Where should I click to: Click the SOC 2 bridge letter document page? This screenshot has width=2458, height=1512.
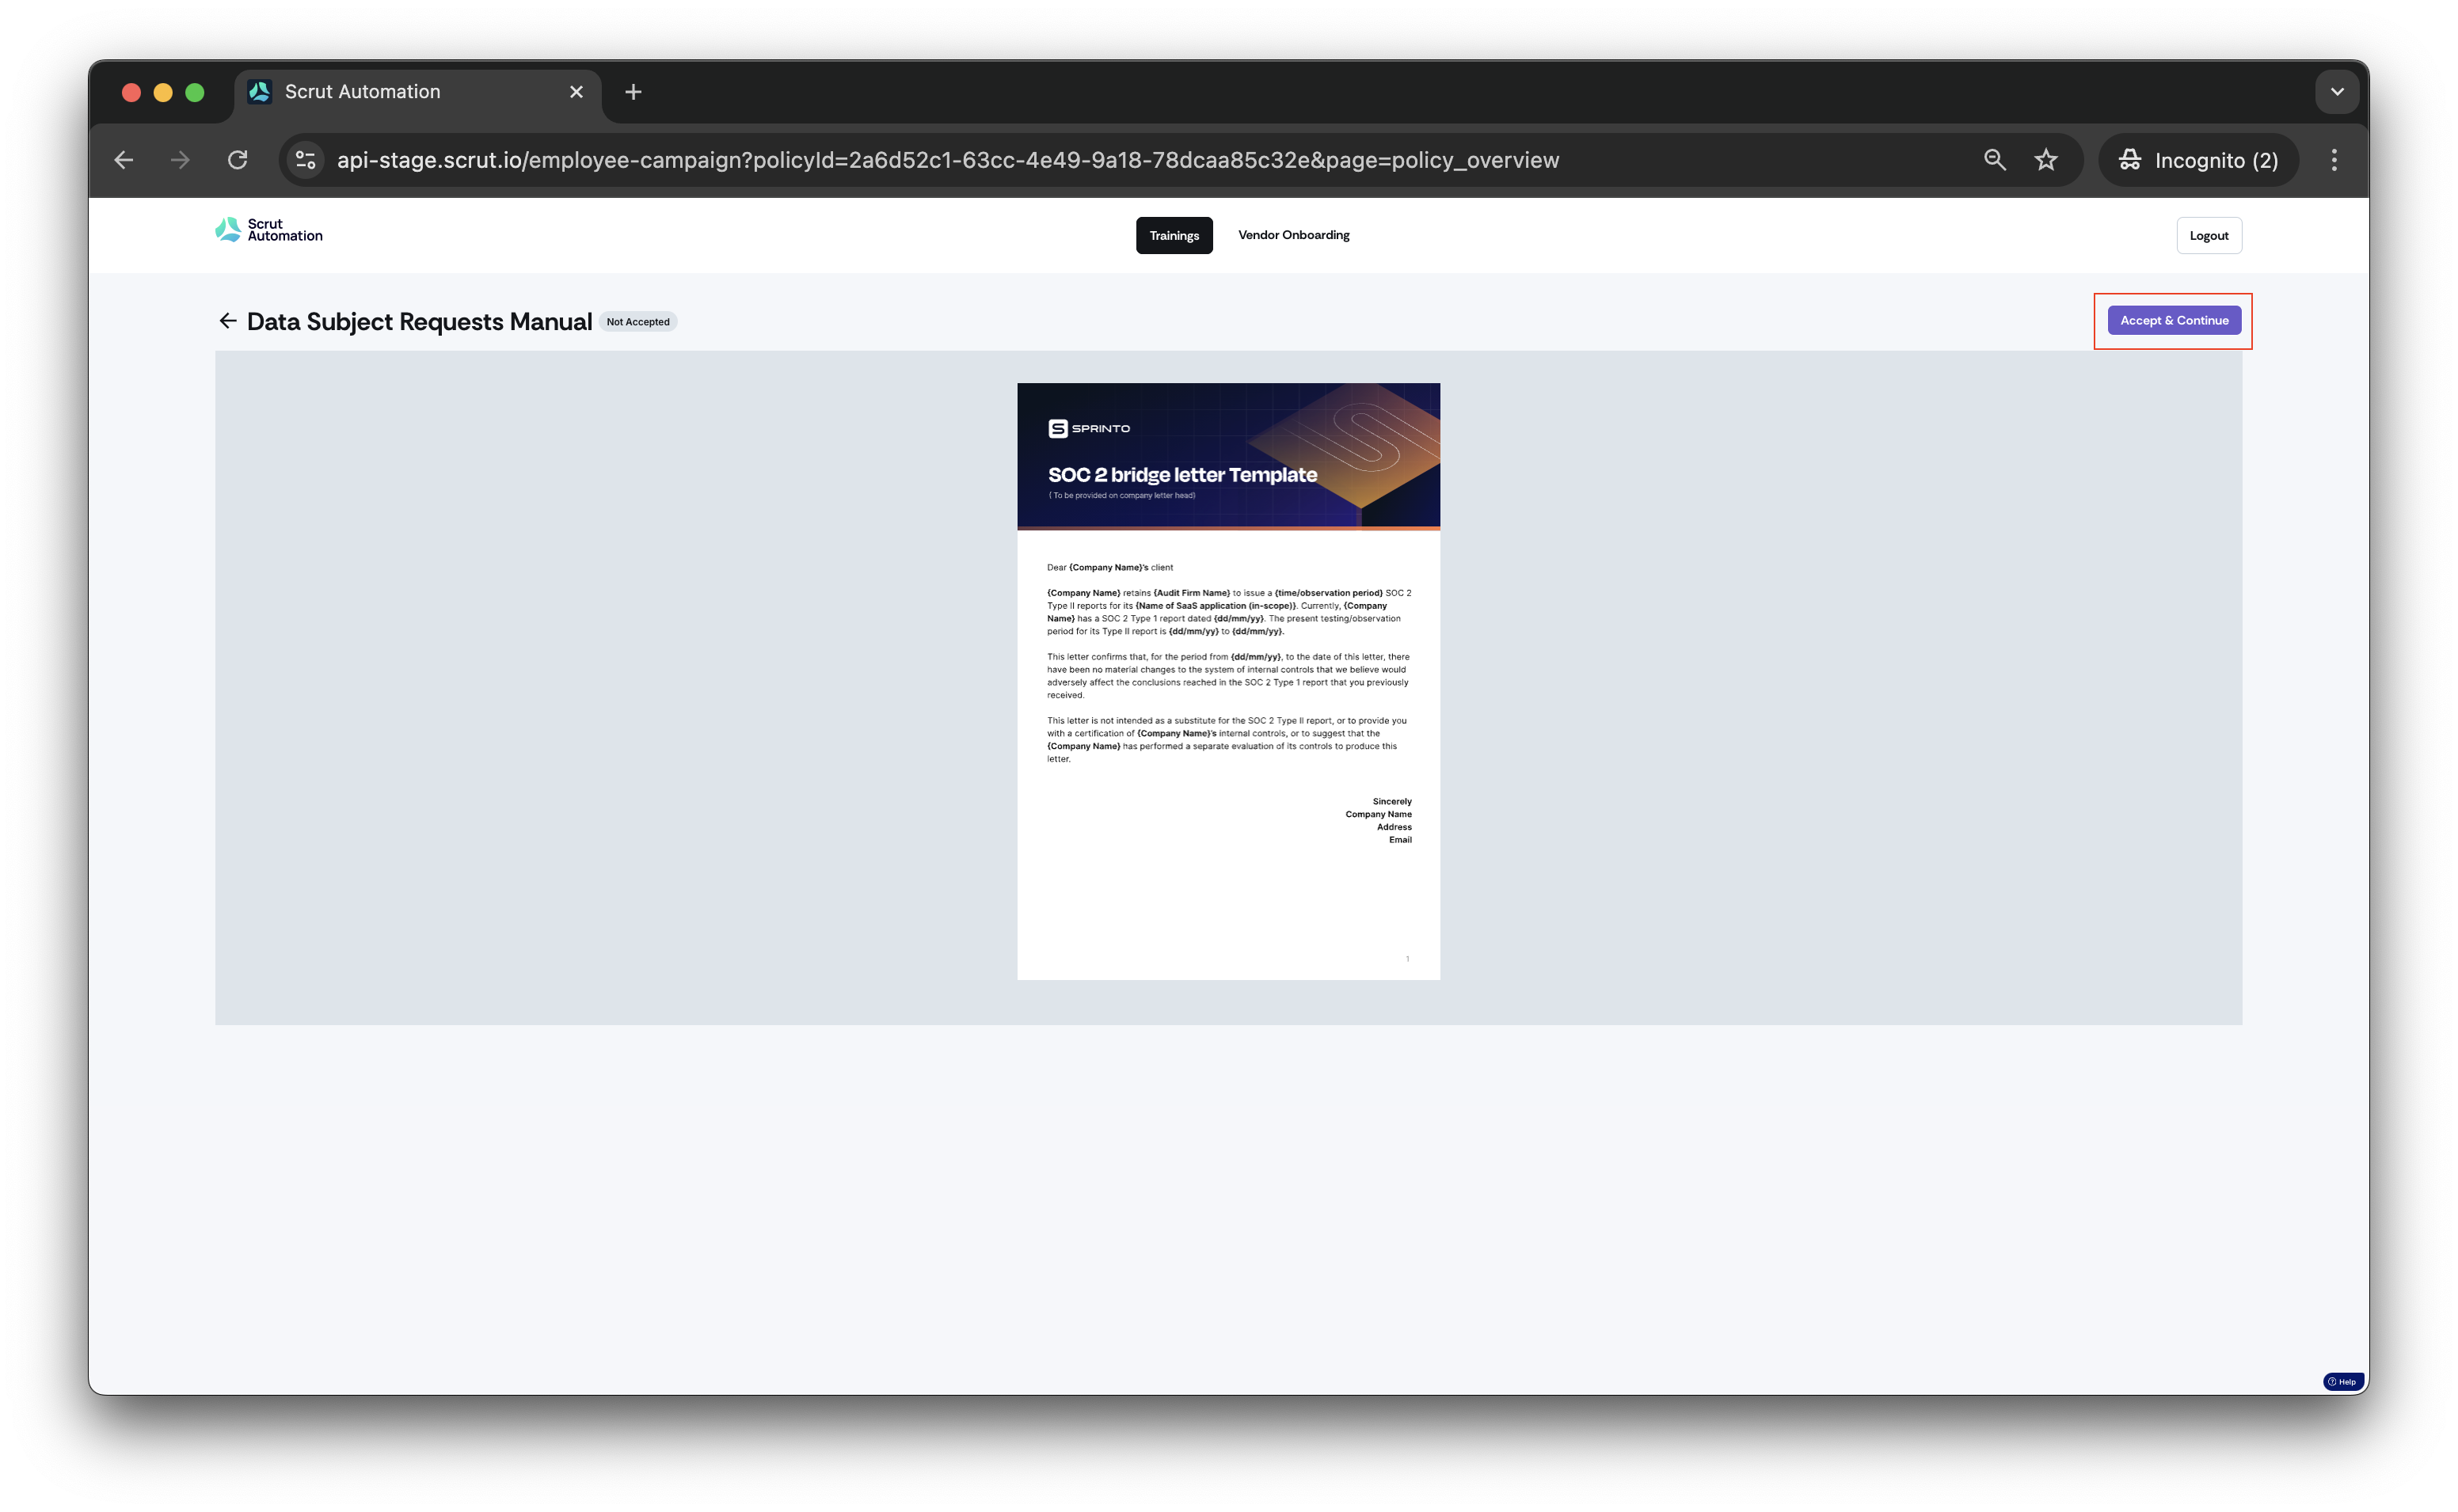(1228, 681)
